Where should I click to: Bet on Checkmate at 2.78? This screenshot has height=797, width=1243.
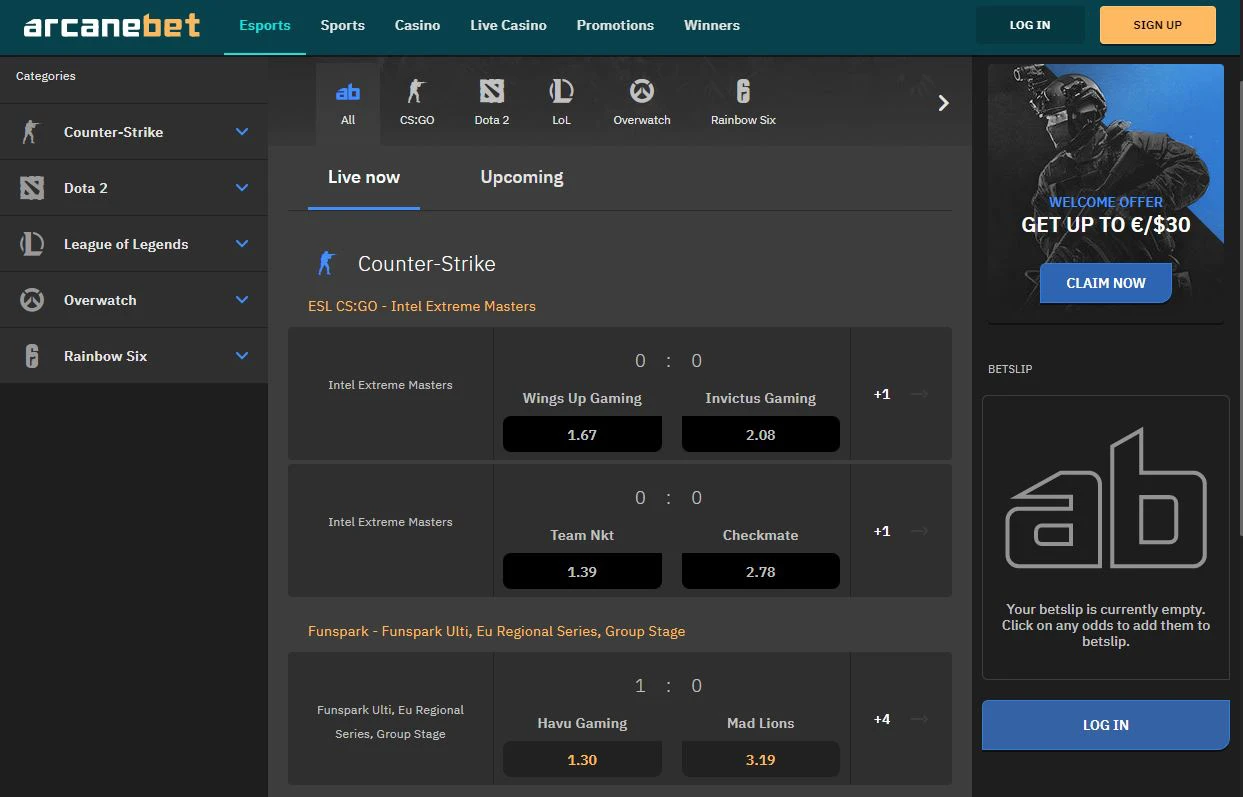point(761,572)
